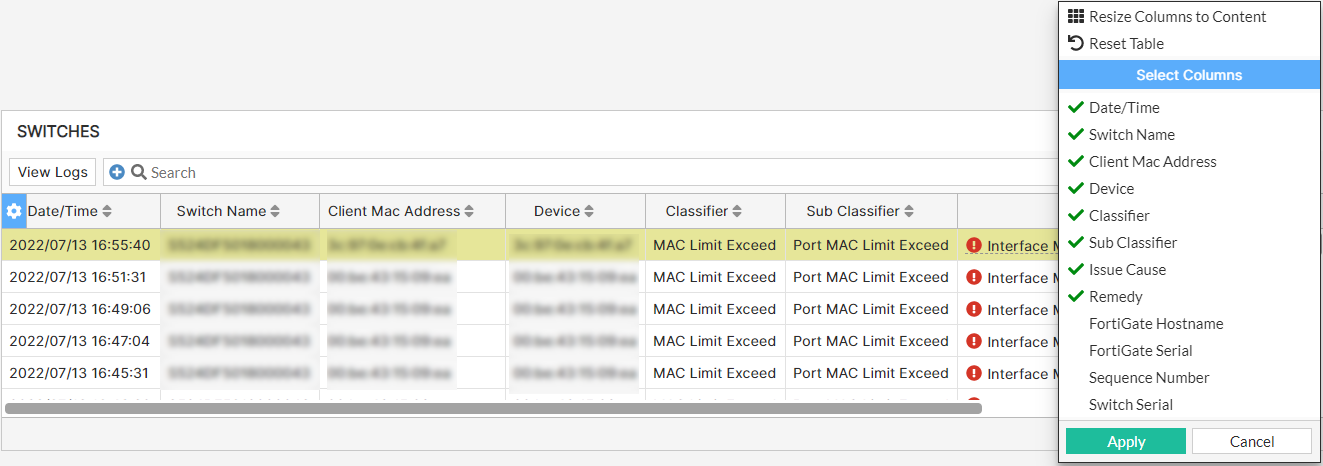Click the add filter plus icon
The width and height of the screenshot is (1323, 466).
pyautogui.click(x=117, y=172)
